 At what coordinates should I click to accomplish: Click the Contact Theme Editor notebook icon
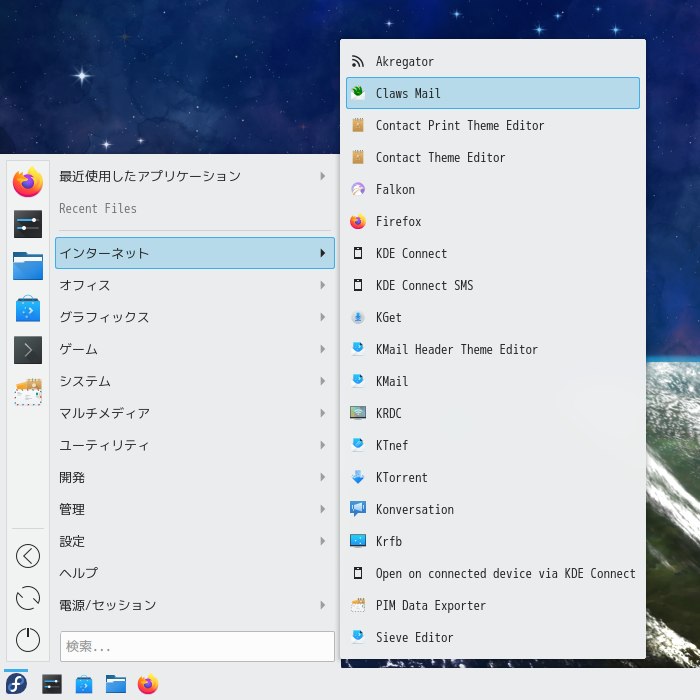358,157
